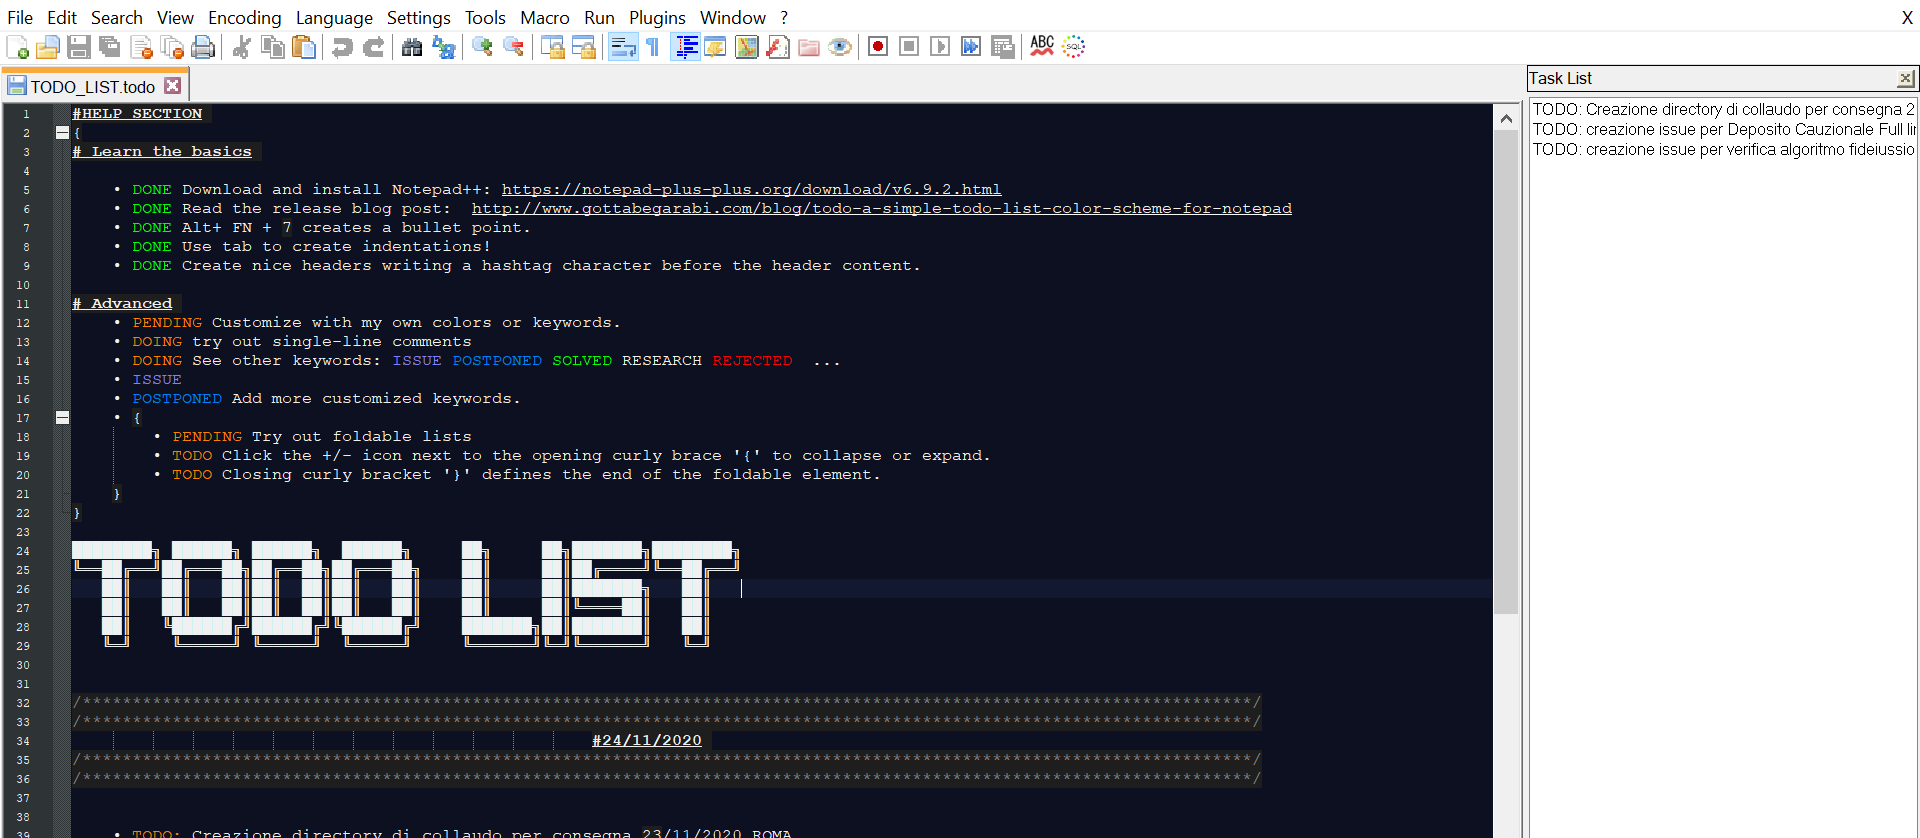Open the ? help menu
Image resolution: width=1920 pixels, height=838 pixels.
[784, 17]
